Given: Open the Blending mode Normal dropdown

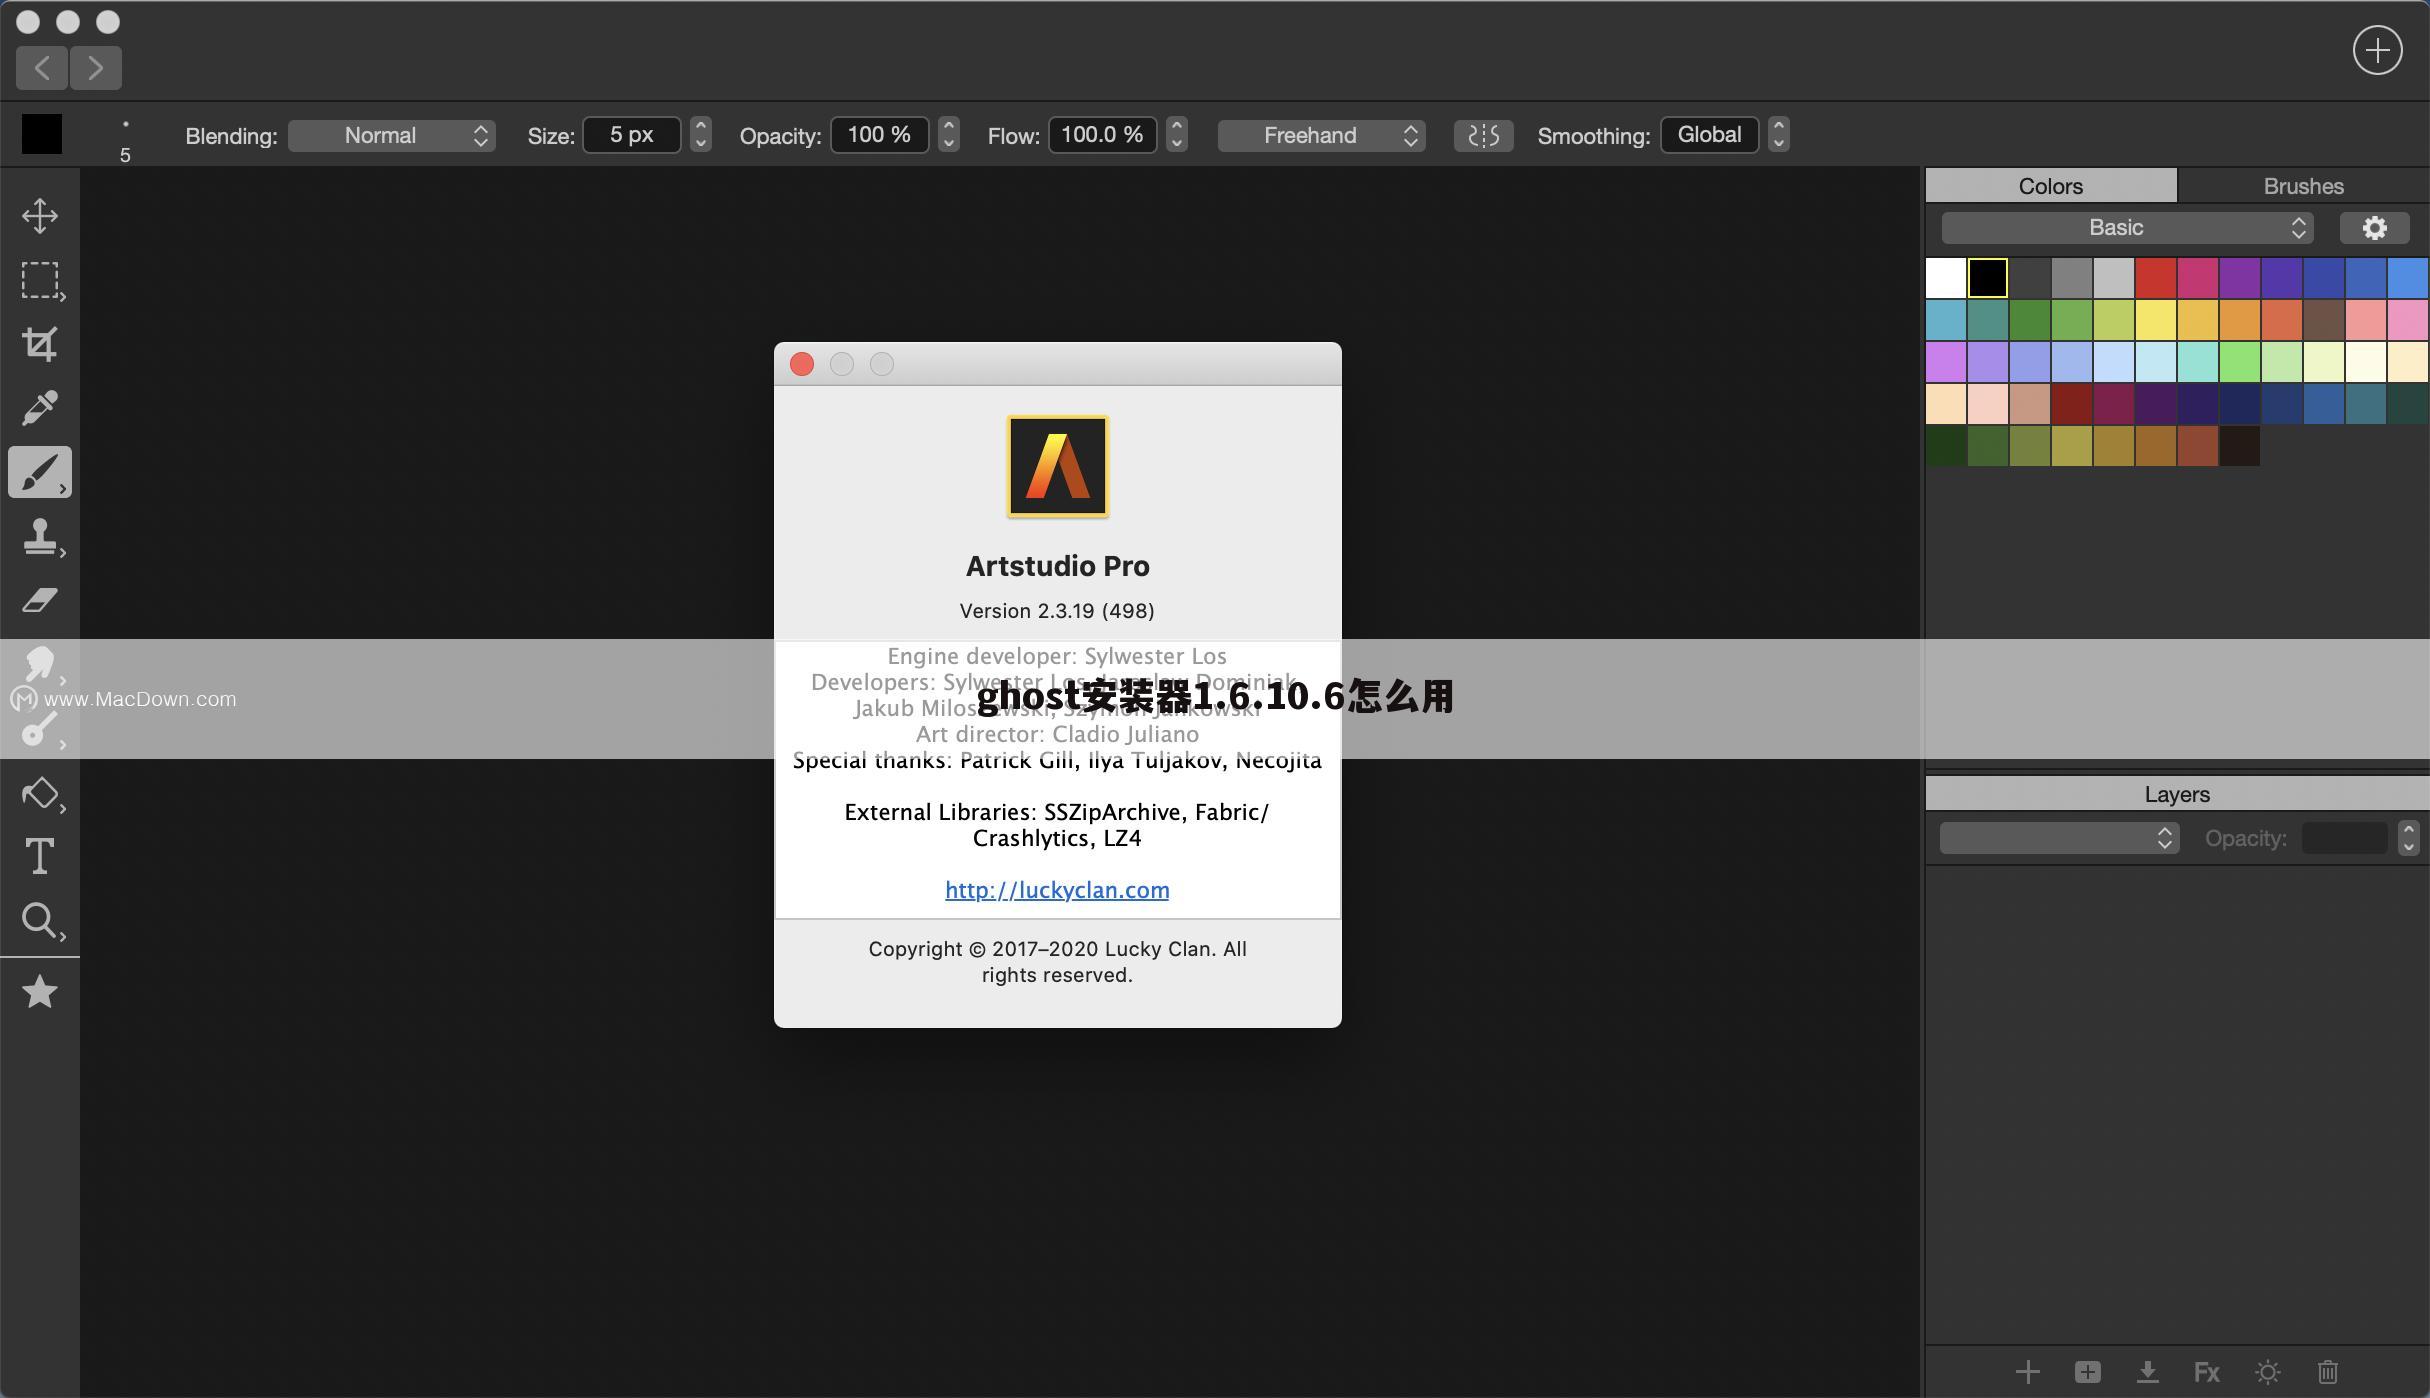Looking at the screenshot, I should pyautogui.click(x=392, y=136).
